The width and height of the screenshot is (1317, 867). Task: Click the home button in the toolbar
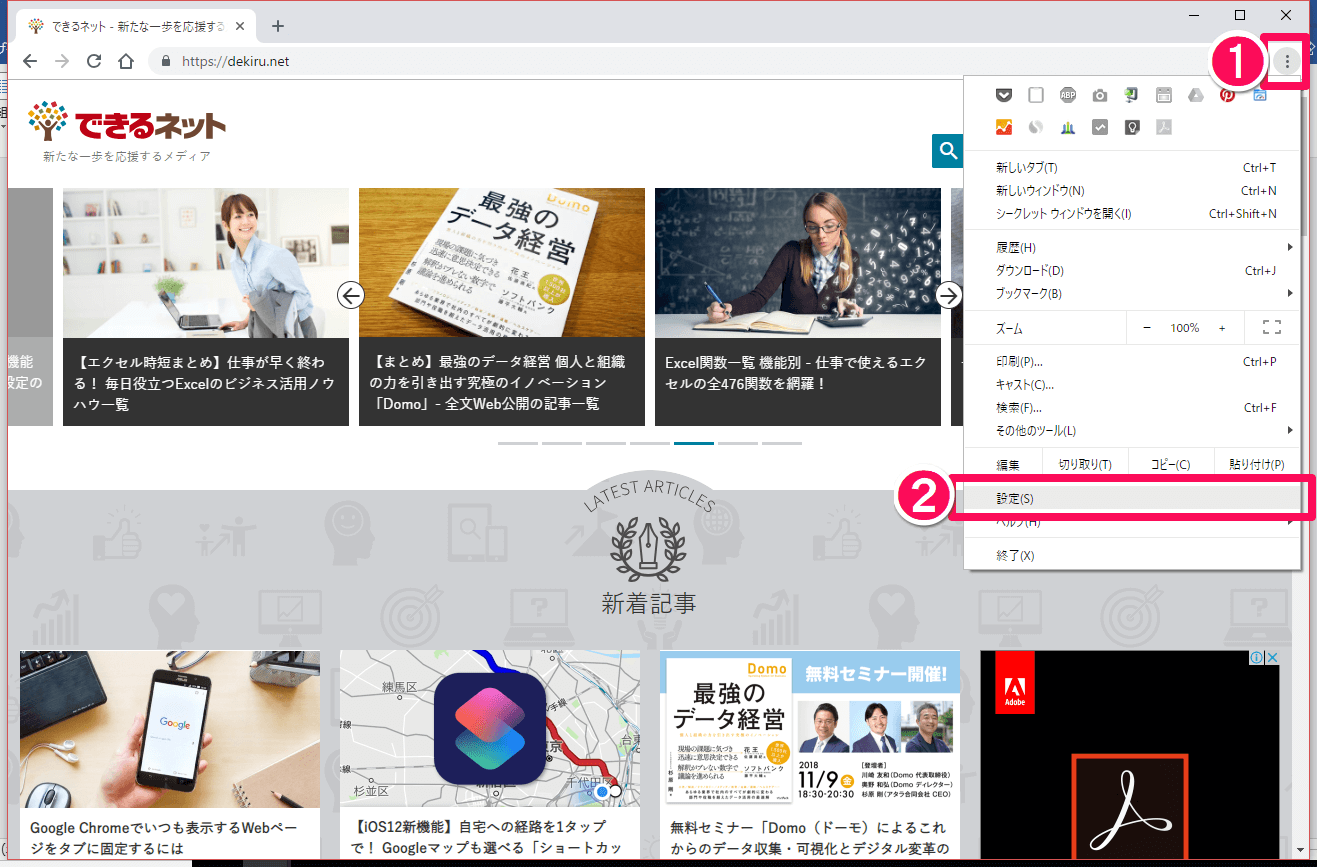(x=126, y=61)
